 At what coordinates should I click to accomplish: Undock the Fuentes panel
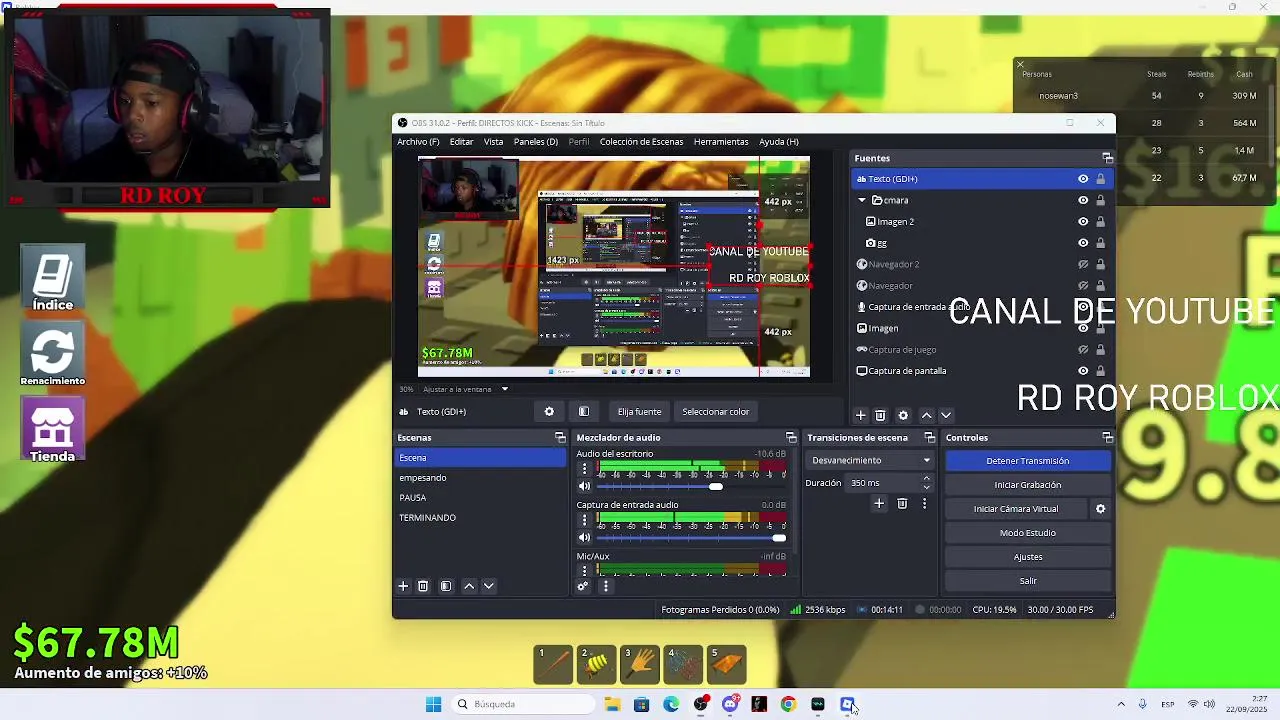pos(1107,158)
